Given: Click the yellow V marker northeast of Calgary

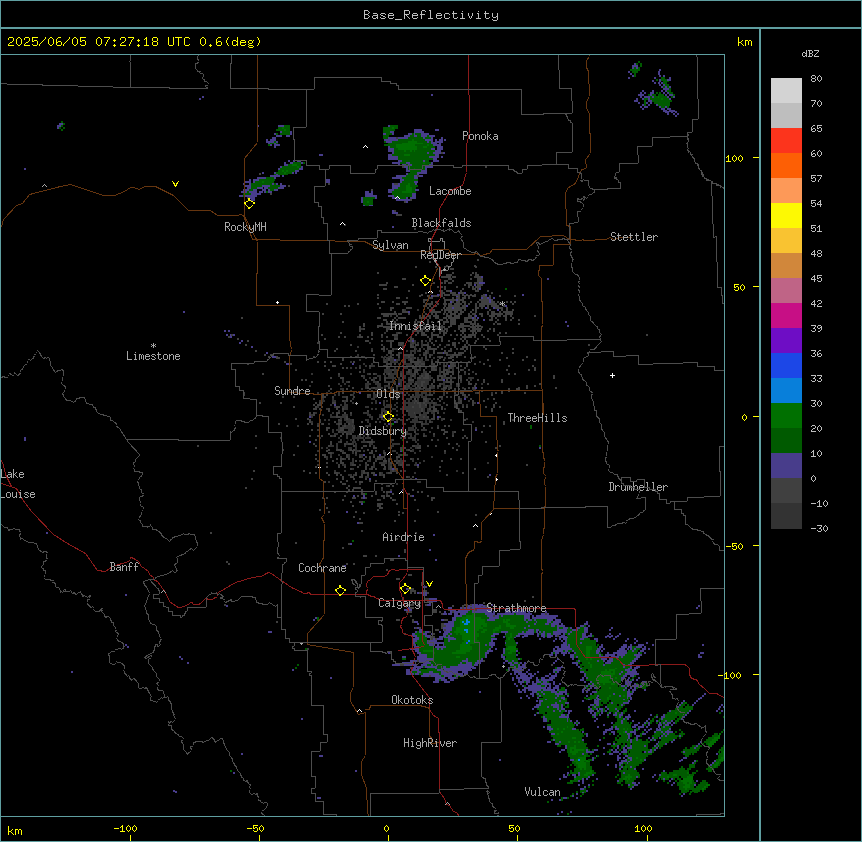Looking at the screenshot, I should click(429, 584).
